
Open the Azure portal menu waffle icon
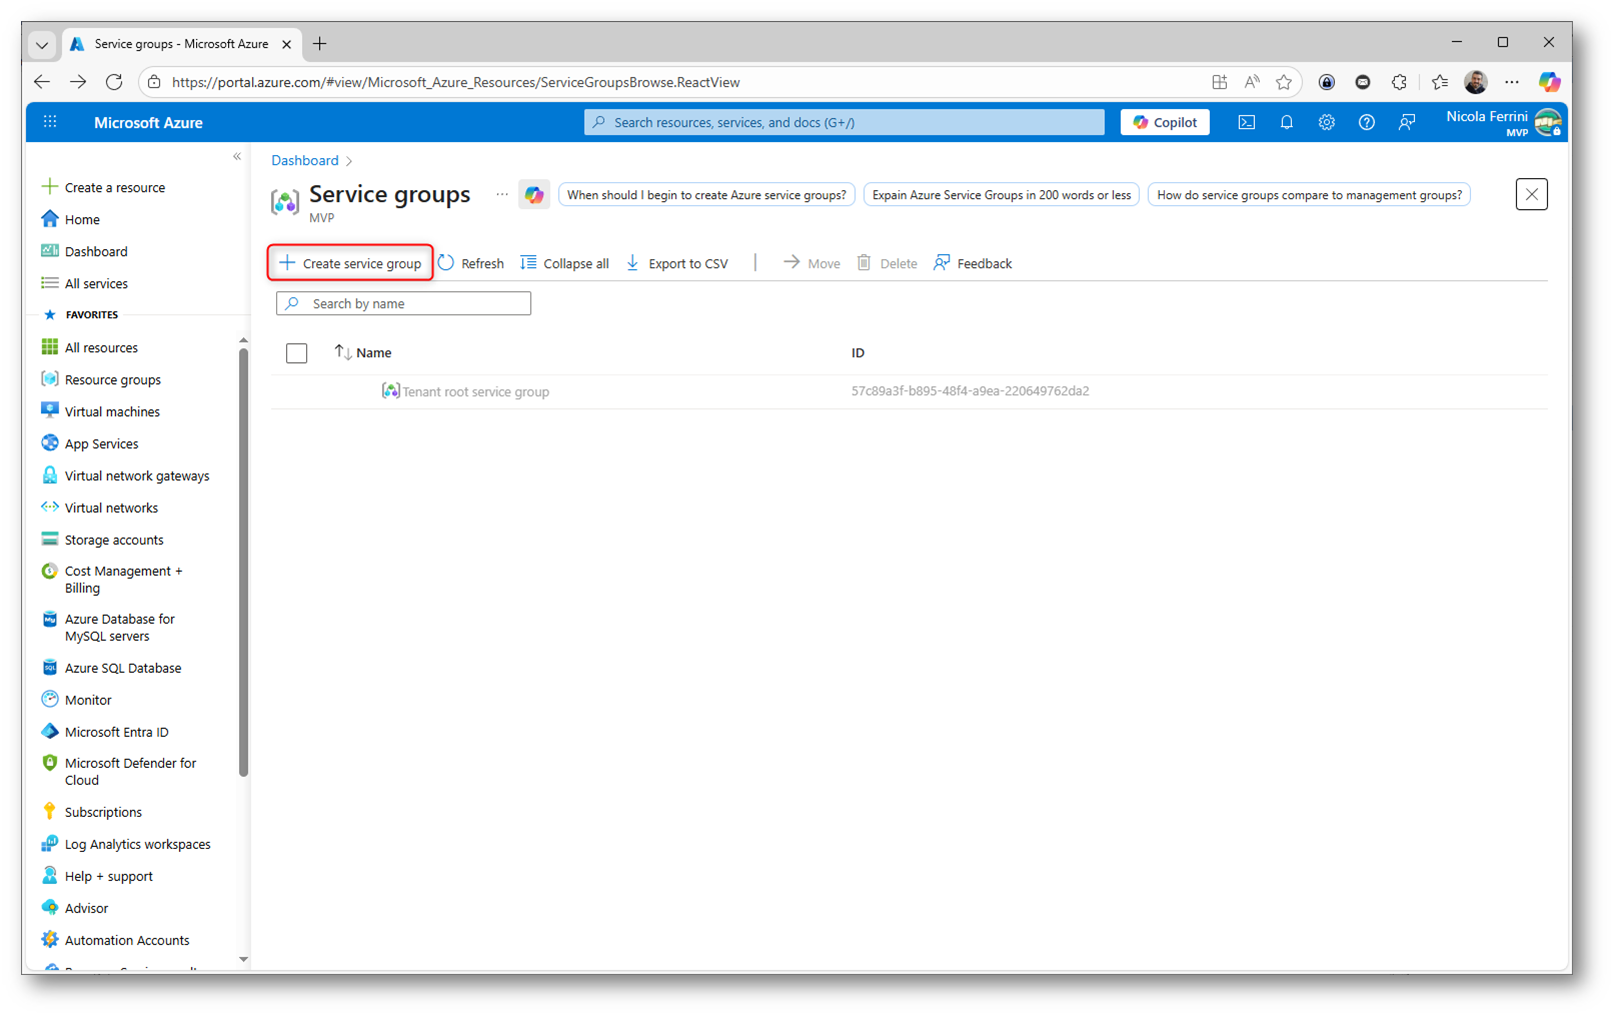tap(50, 122)
